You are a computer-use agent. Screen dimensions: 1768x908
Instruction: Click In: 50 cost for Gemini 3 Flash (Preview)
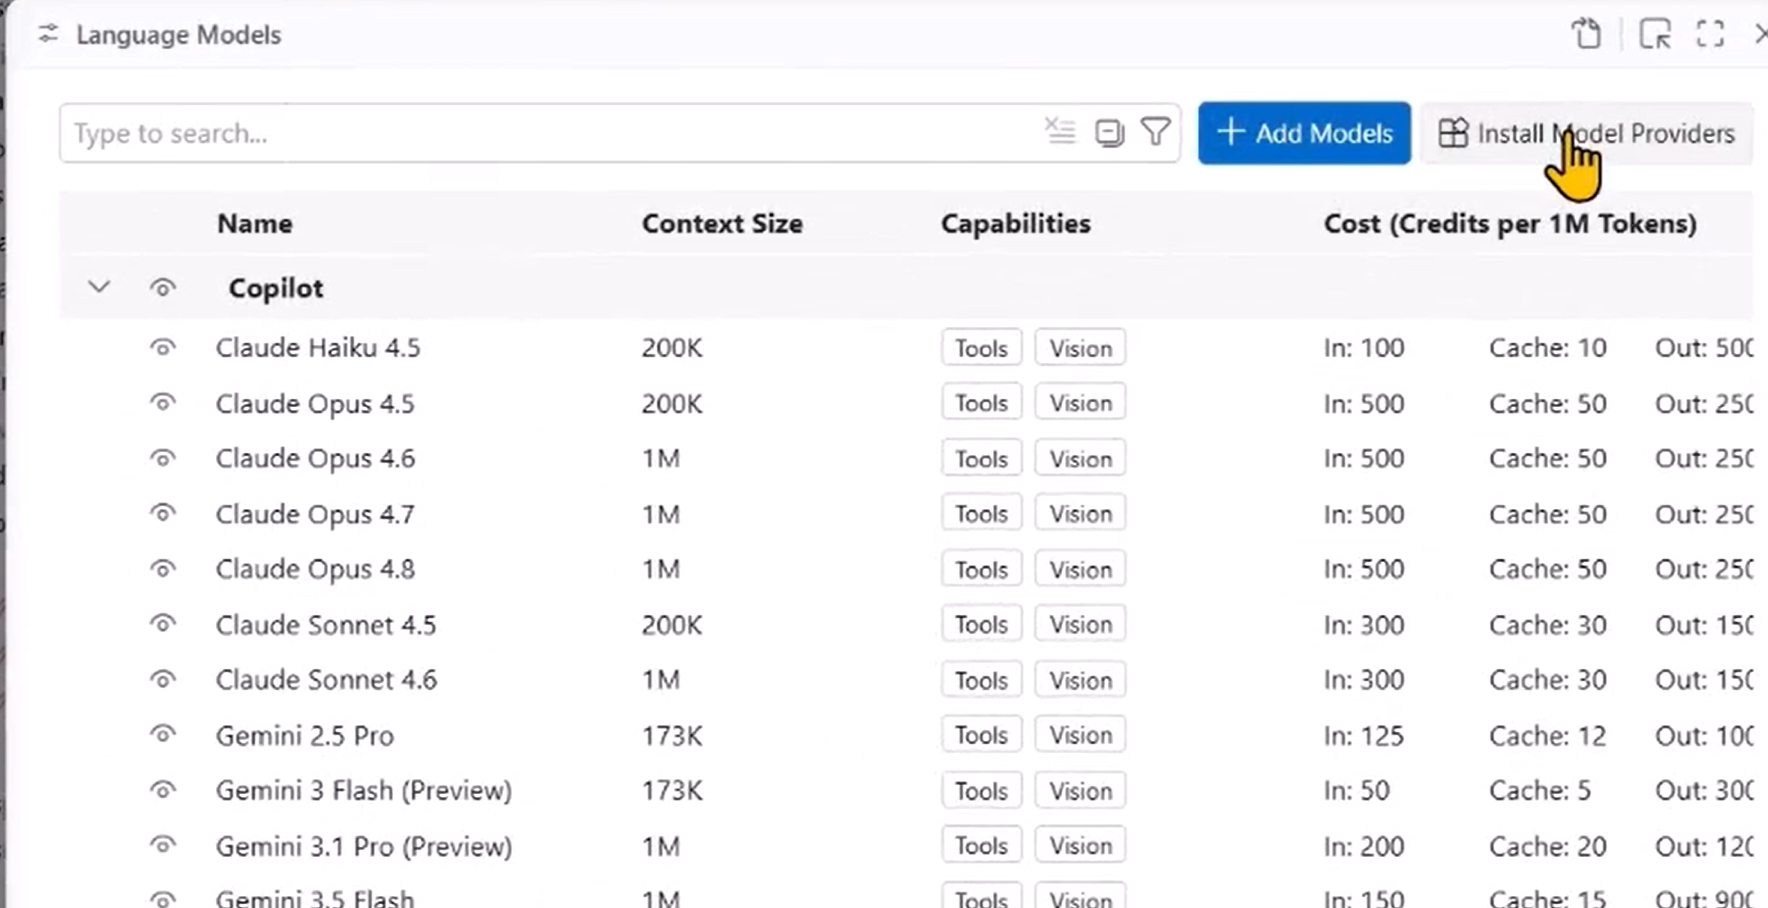pos(1357,791)
